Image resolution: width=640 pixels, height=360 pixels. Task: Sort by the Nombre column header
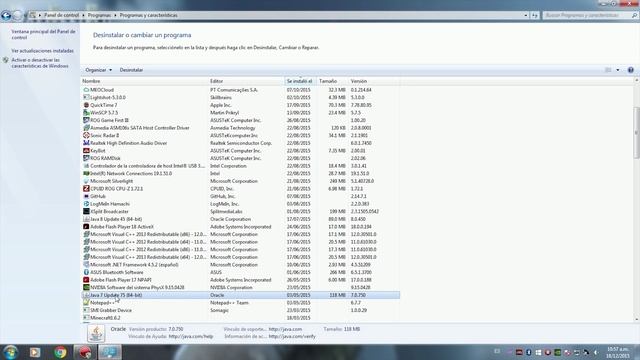click(144, 81)
